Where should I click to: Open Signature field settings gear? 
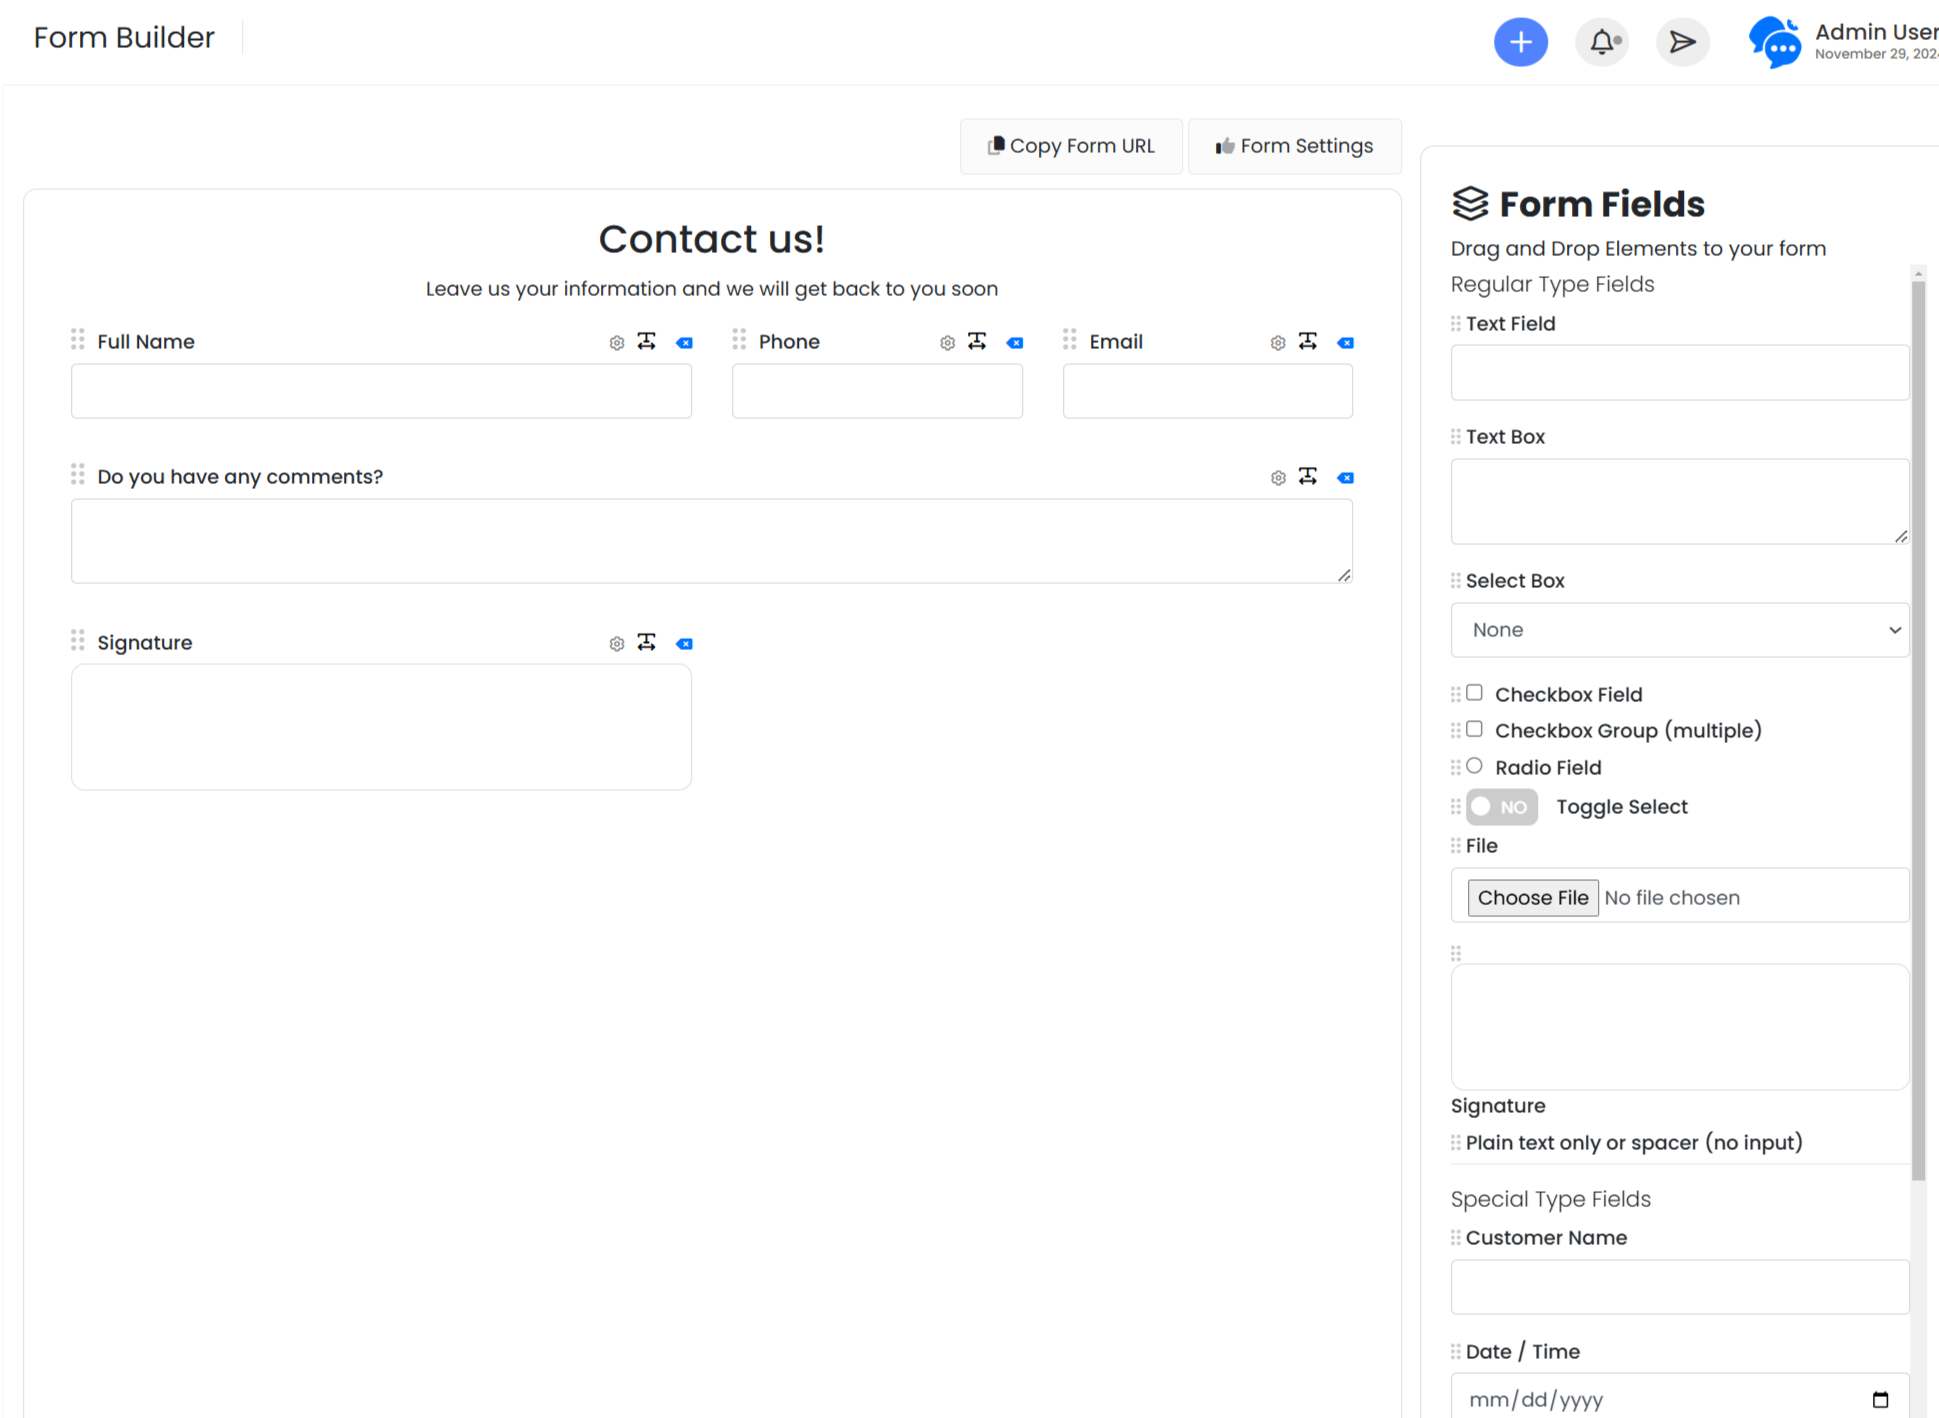(616, 644)
